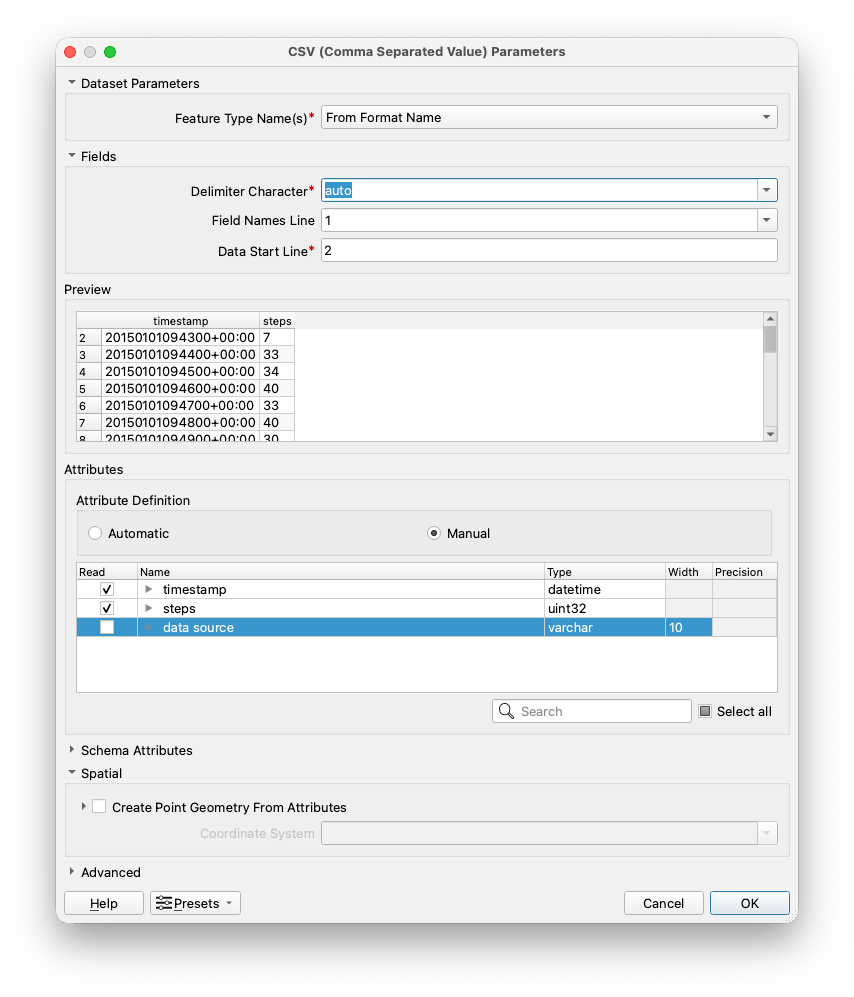Screen dimensions: 854x997
Task: Click the green zoom window button
Action: click(110, 52)
